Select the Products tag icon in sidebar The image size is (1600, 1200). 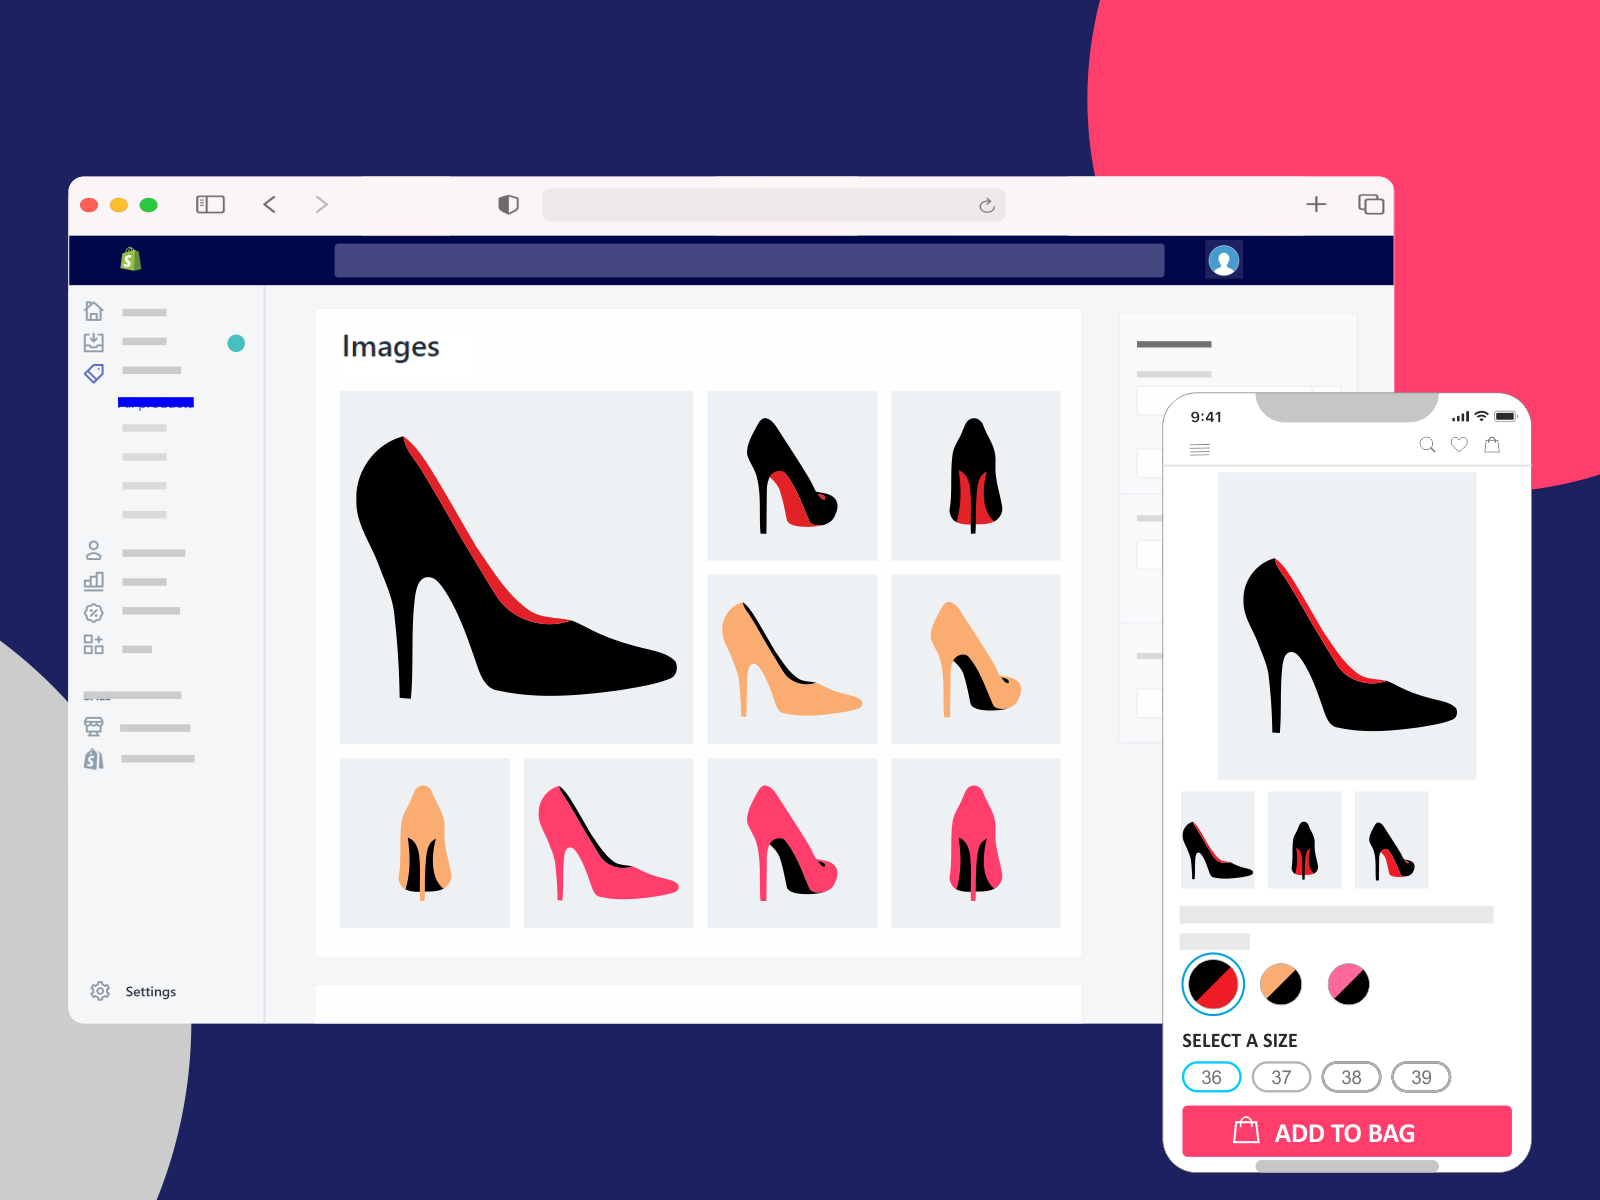pyautogui.click(x=94, y=373)
